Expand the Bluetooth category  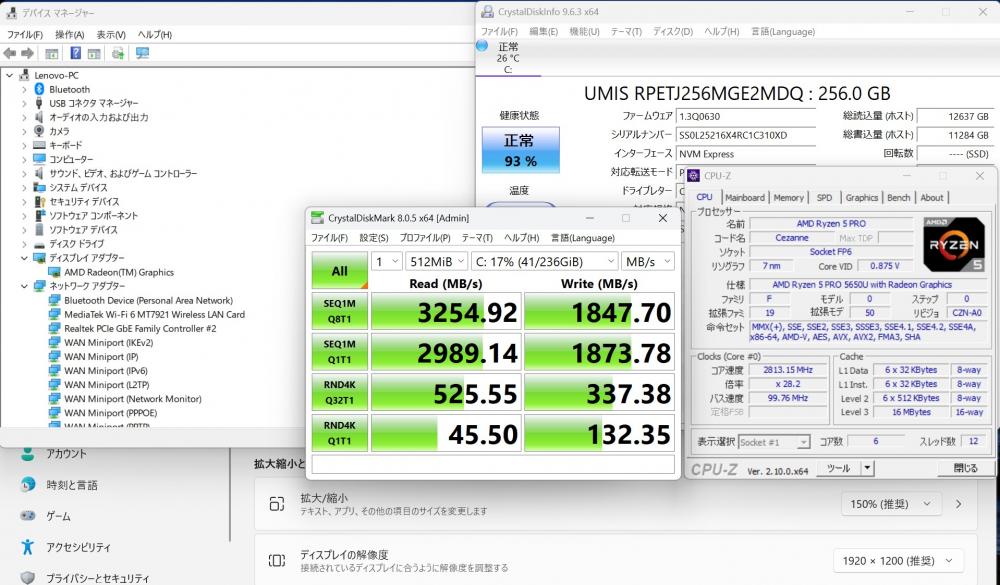pos(24,89)
